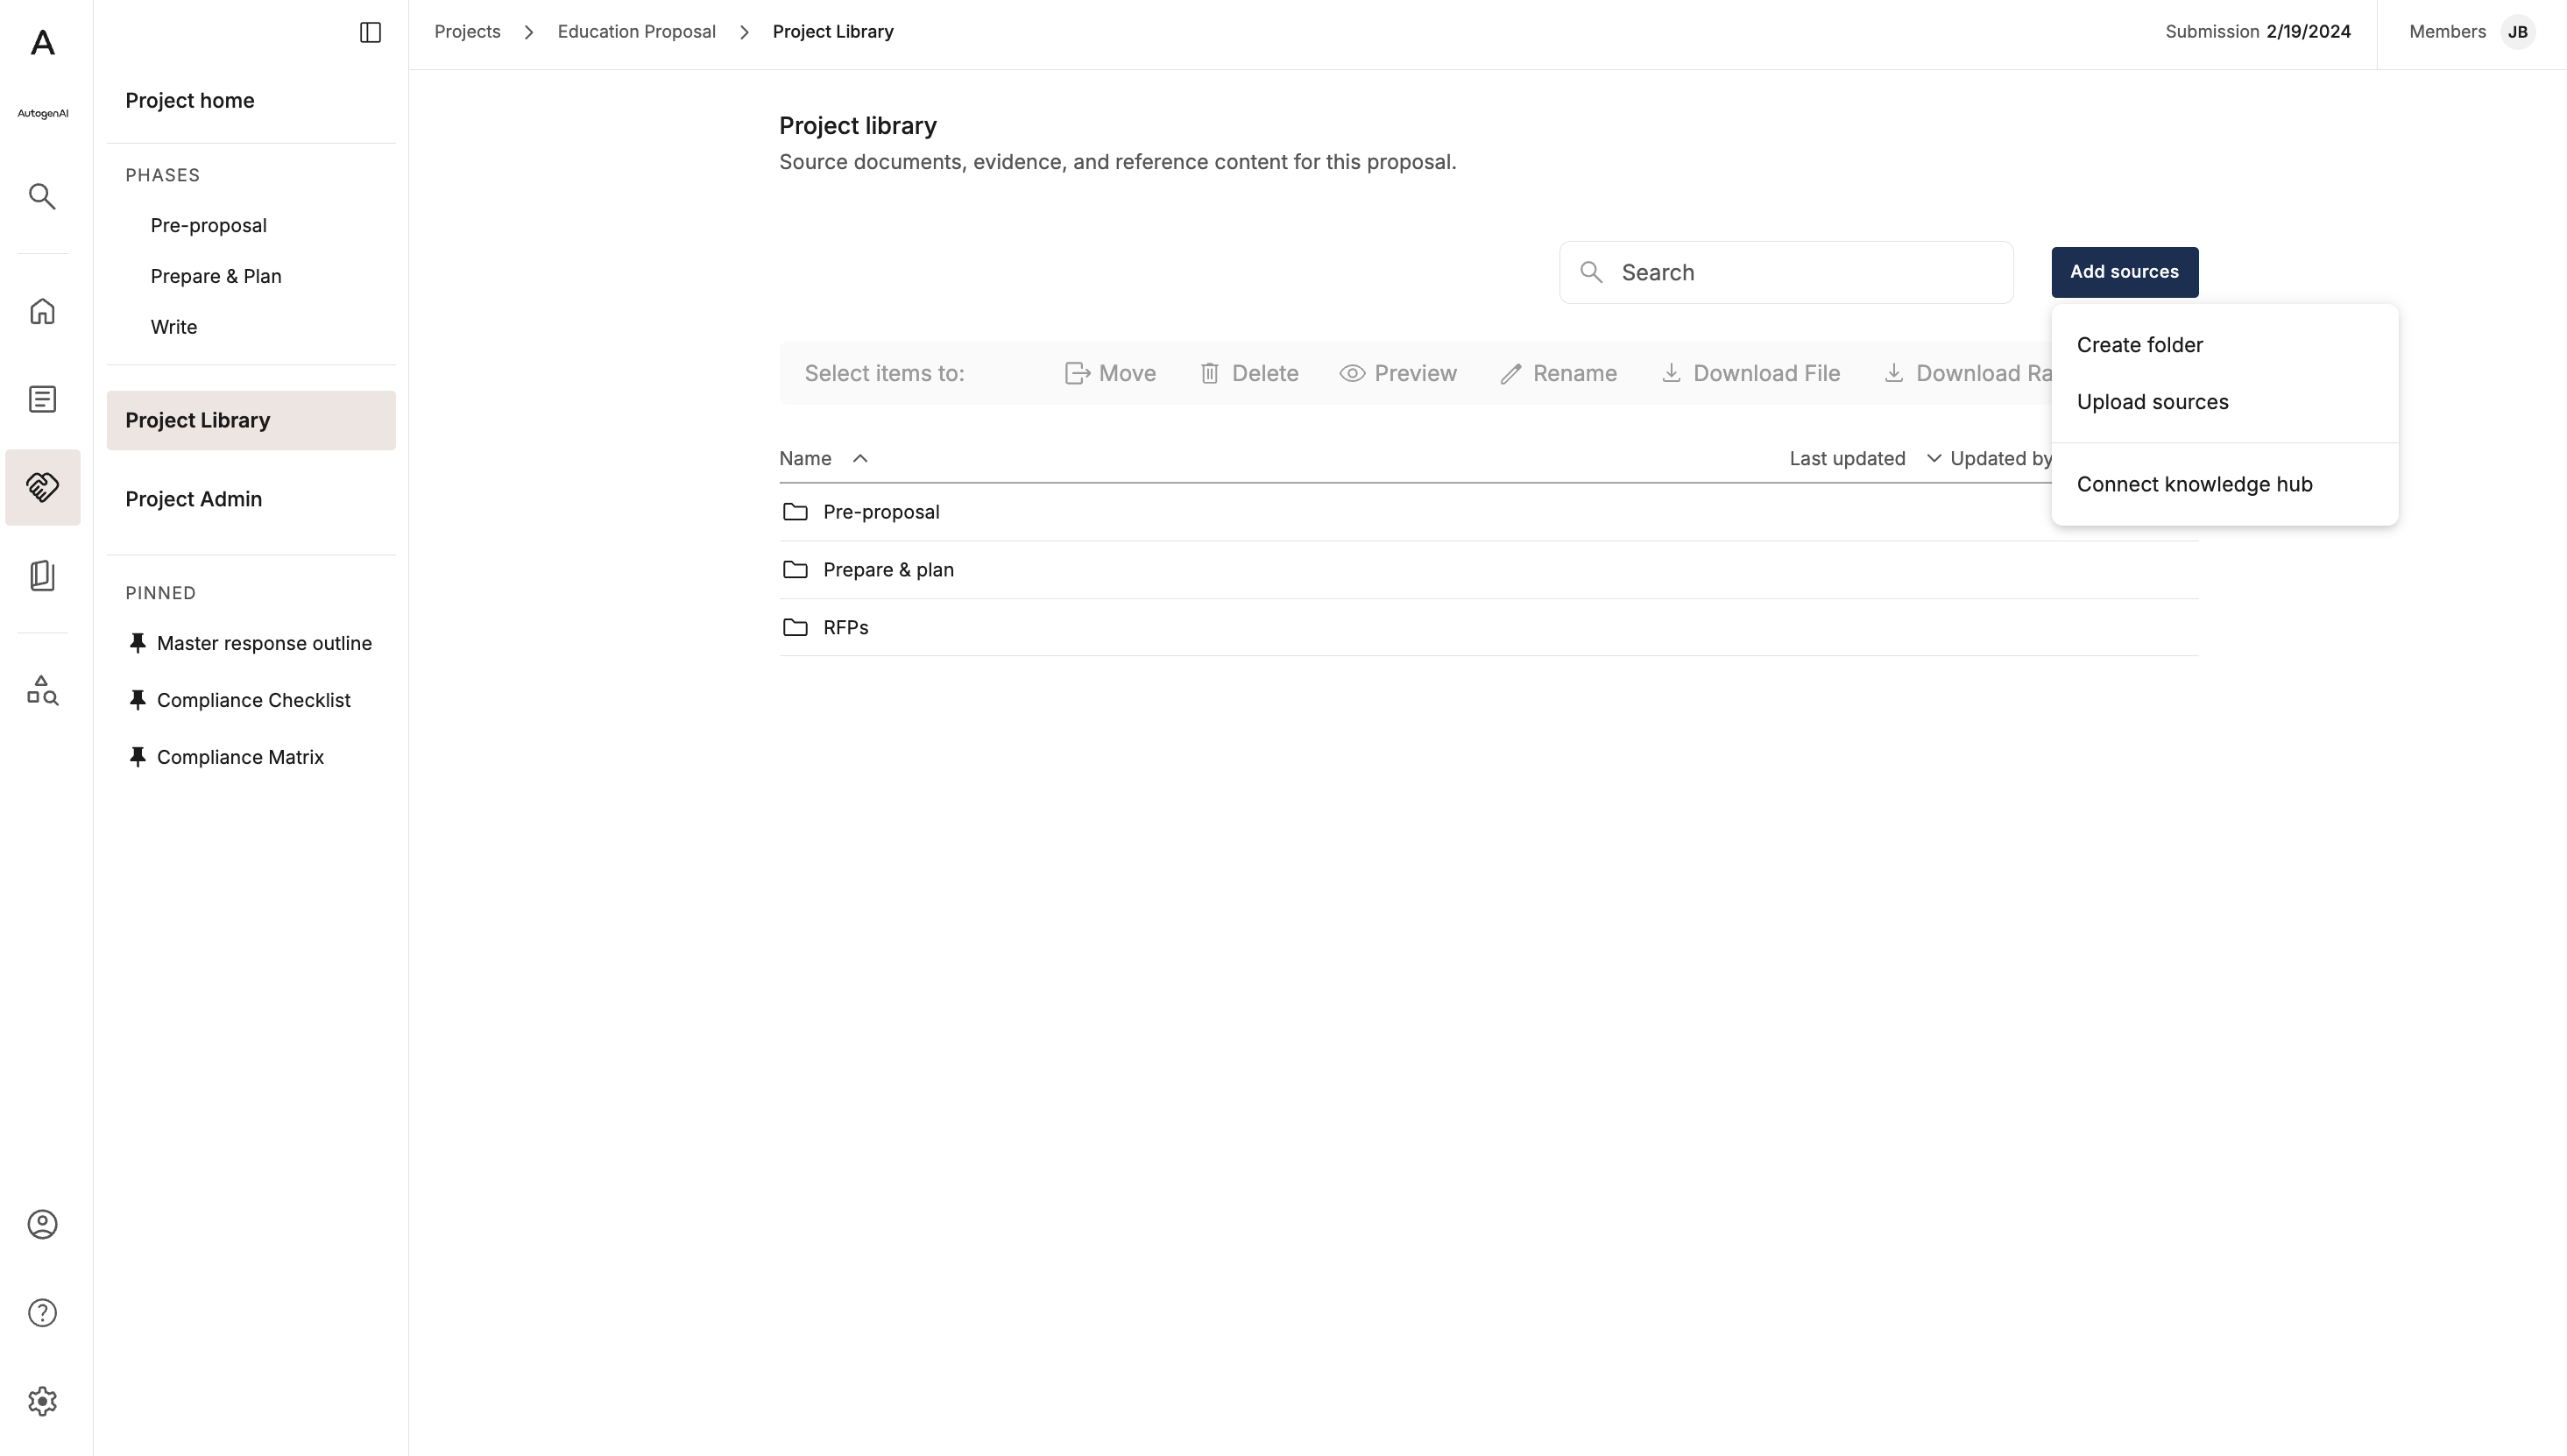Image resolution: width=2567 pixels, height=1456 pixels.
Task: Click the submission date 2/19/2024
Action: coord(2308,32)
